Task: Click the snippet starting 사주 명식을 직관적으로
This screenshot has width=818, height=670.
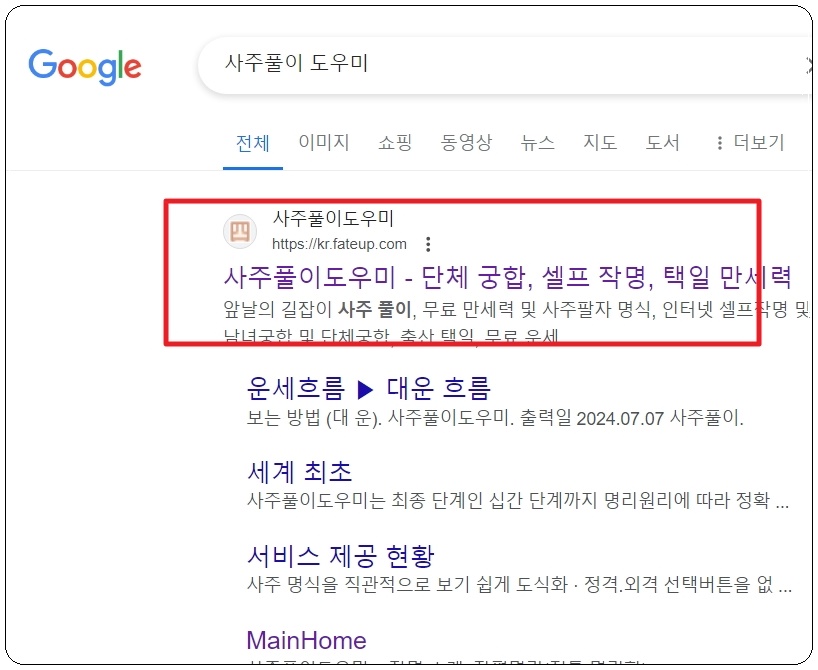Action: 519,584
